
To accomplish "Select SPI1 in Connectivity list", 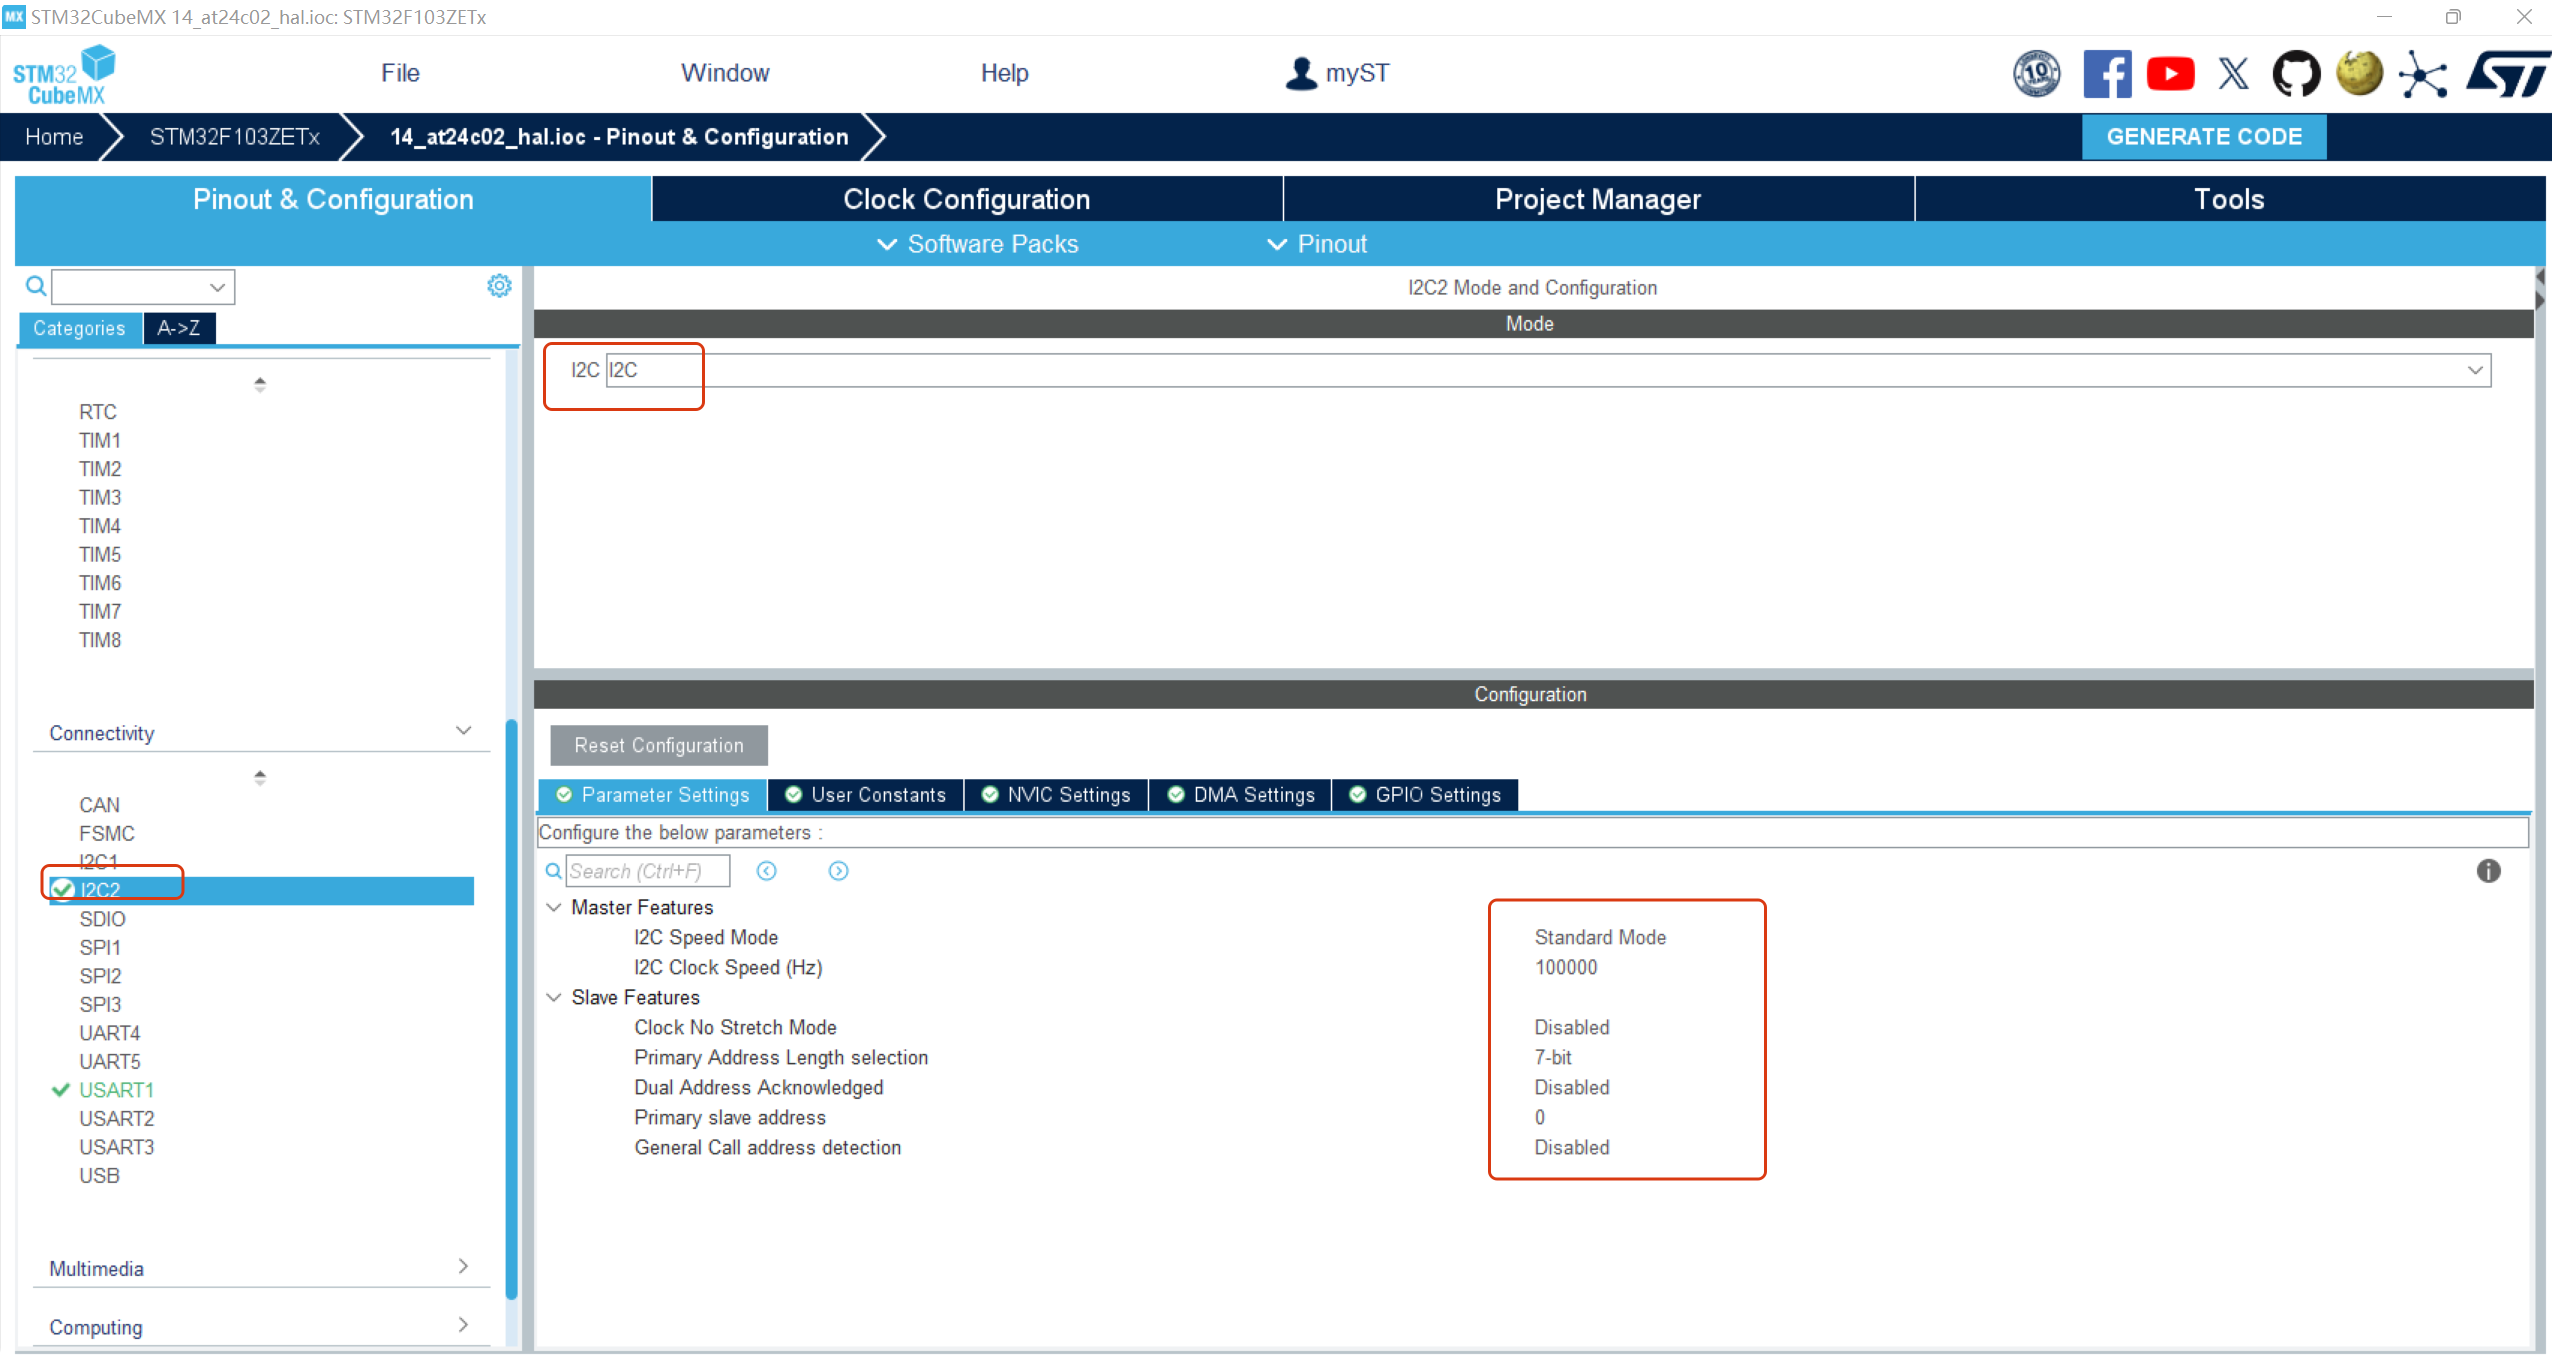I will [100, 947].
